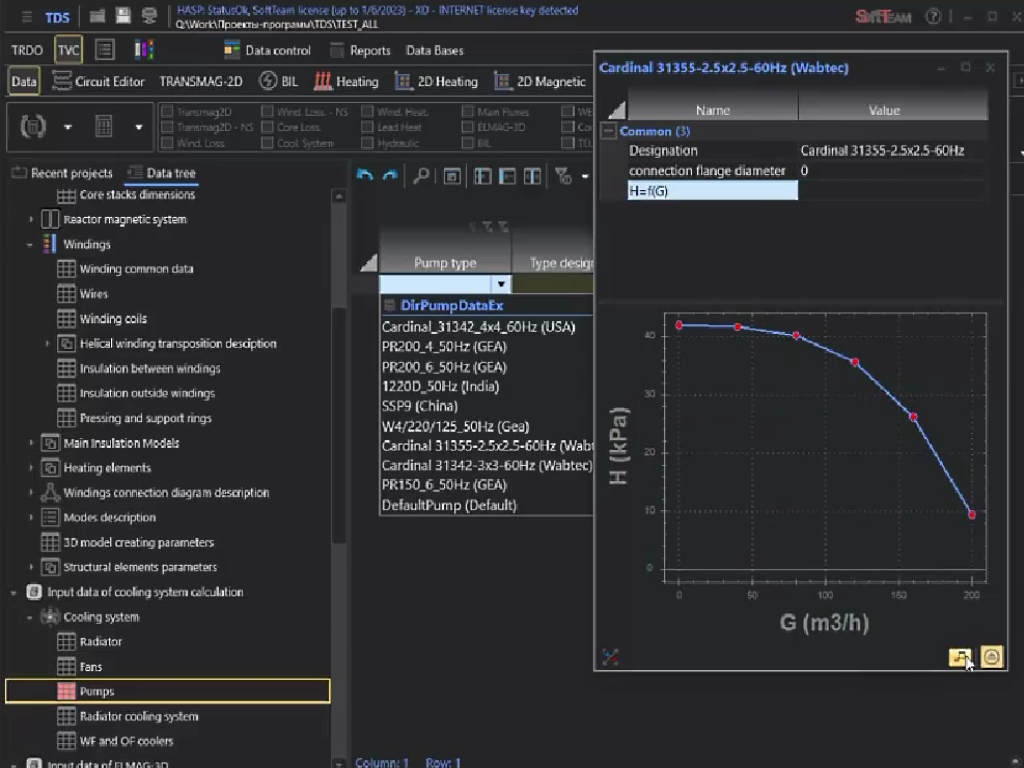This screenshot has height=768, width=1024.
Task: Open the Heating tab
Action: tap(347, 82)
